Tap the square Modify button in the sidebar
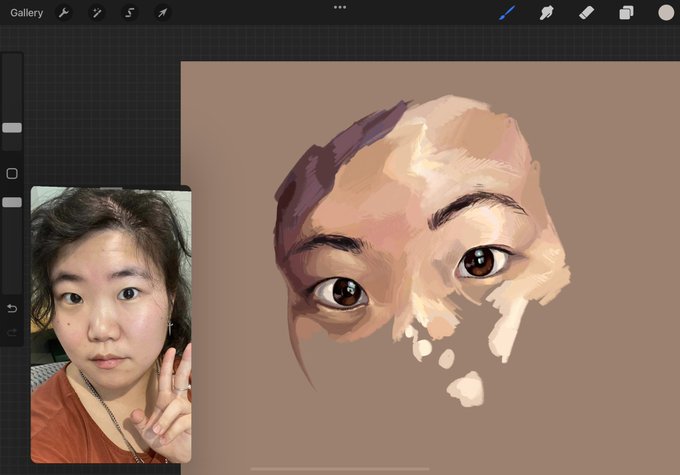Screen dimensions: 680x475 pos(12,174)
